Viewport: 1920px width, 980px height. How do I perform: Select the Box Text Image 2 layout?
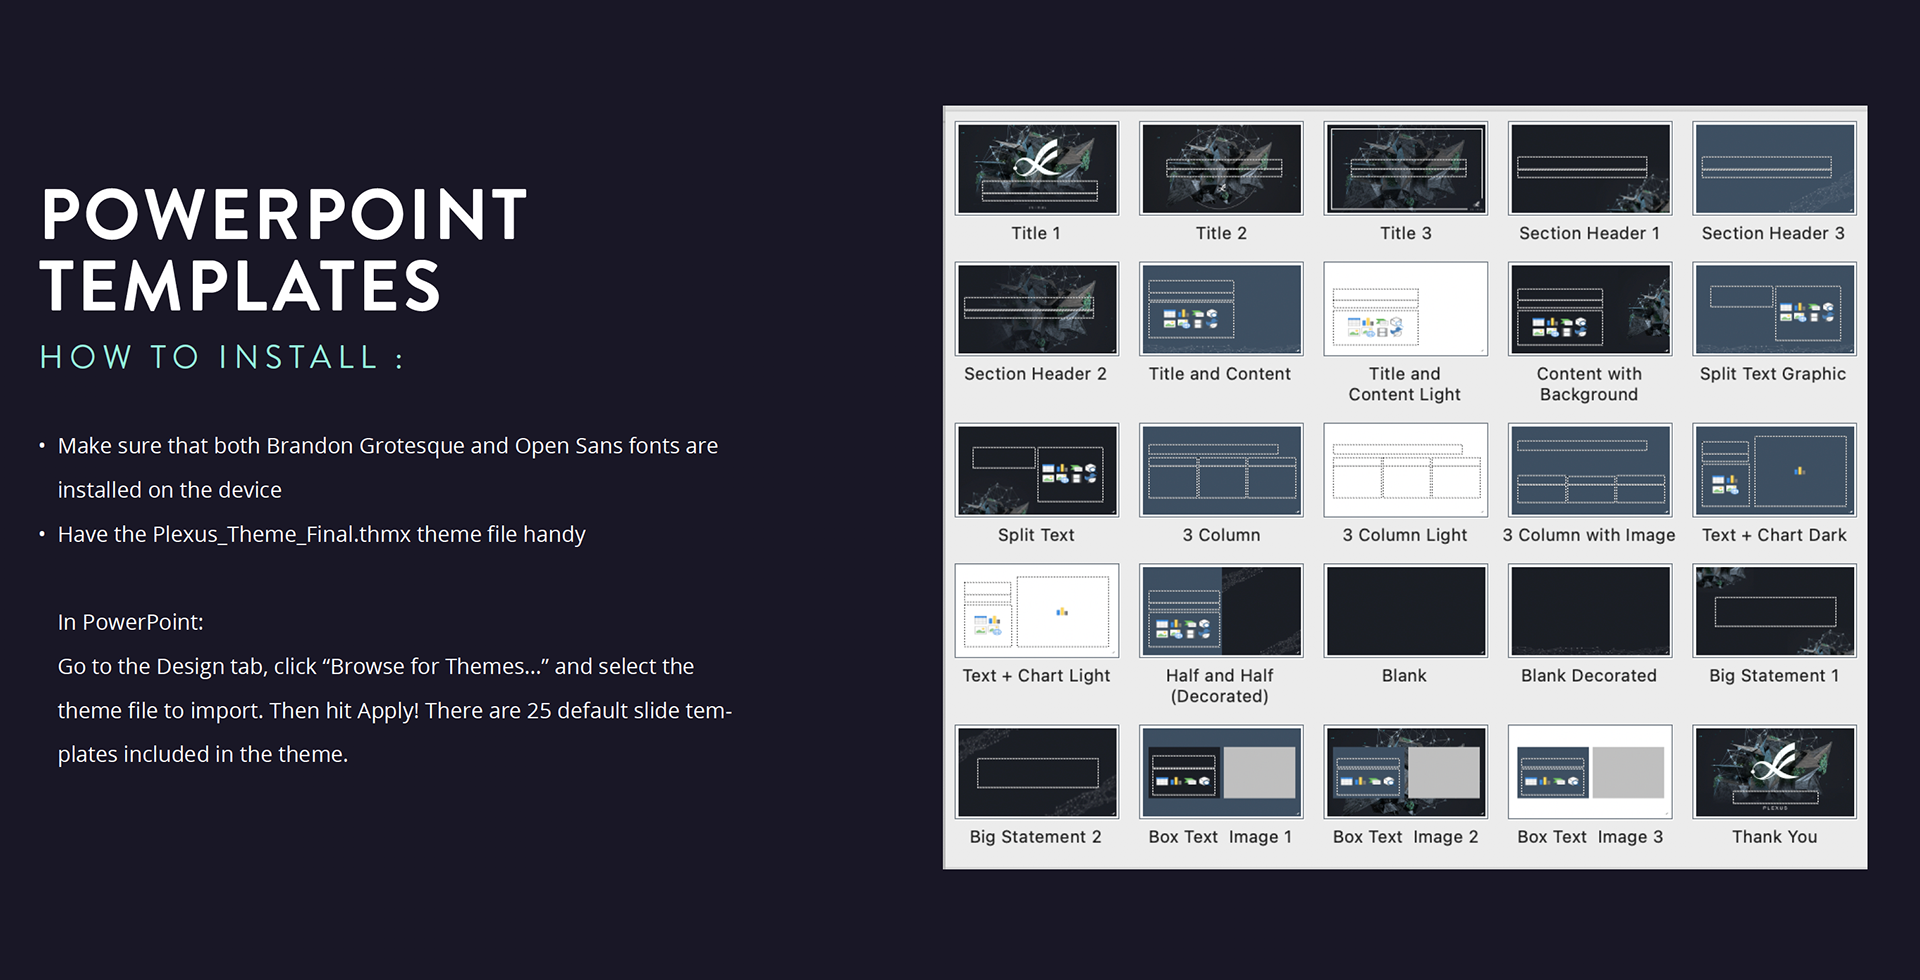(x=1405, y=772)
